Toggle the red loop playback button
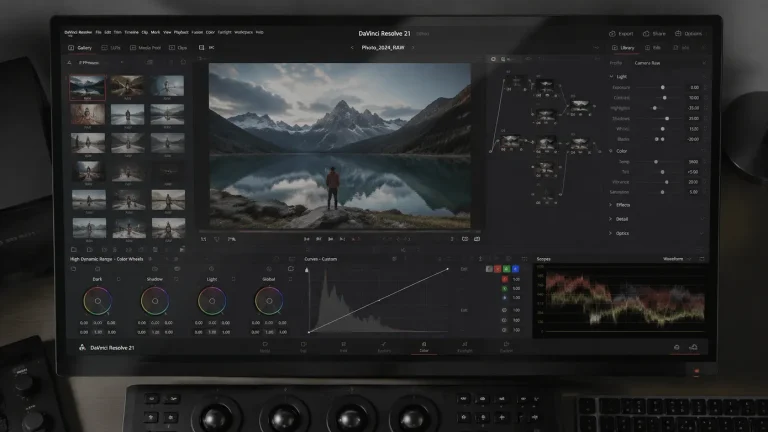This screenshot has width=768, height=432. [356, 239]
